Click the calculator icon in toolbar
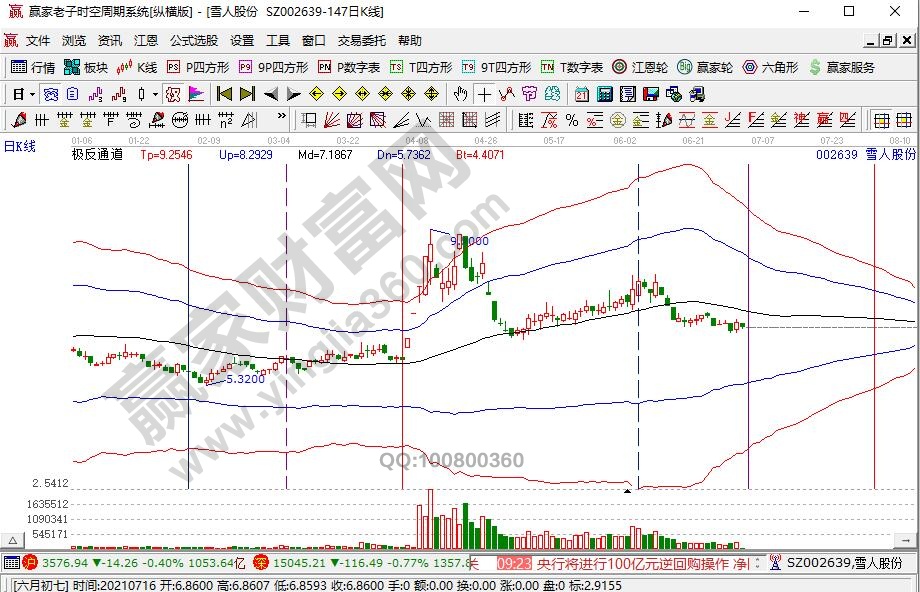920x592 pixels. click(x=604, y=94)
